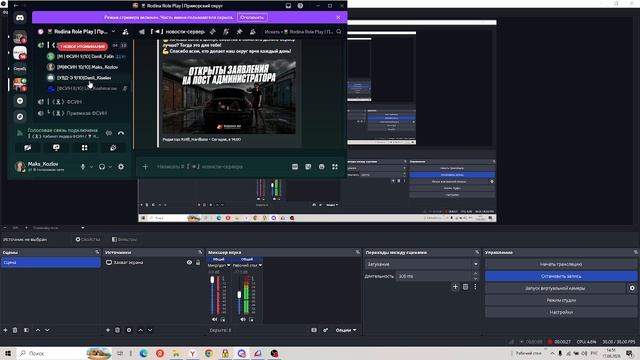
Task: Disconnect from voice with the hang-up icon
Action: pyautogui.click(x=121, y=133)
